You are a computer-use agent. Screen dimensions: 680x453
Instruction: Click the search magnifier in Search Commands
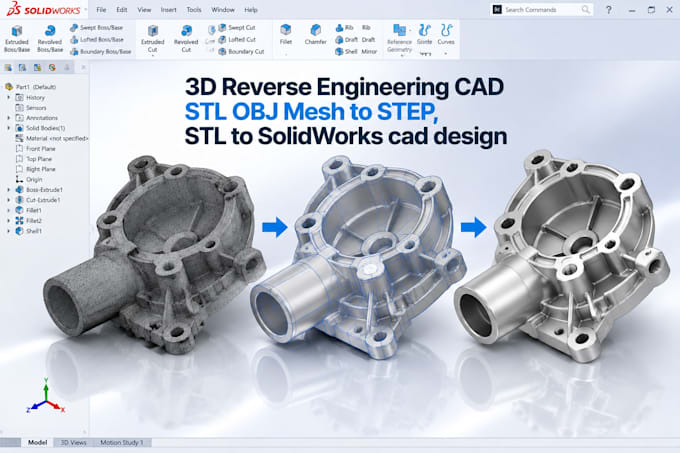click(x=585, y=10)
